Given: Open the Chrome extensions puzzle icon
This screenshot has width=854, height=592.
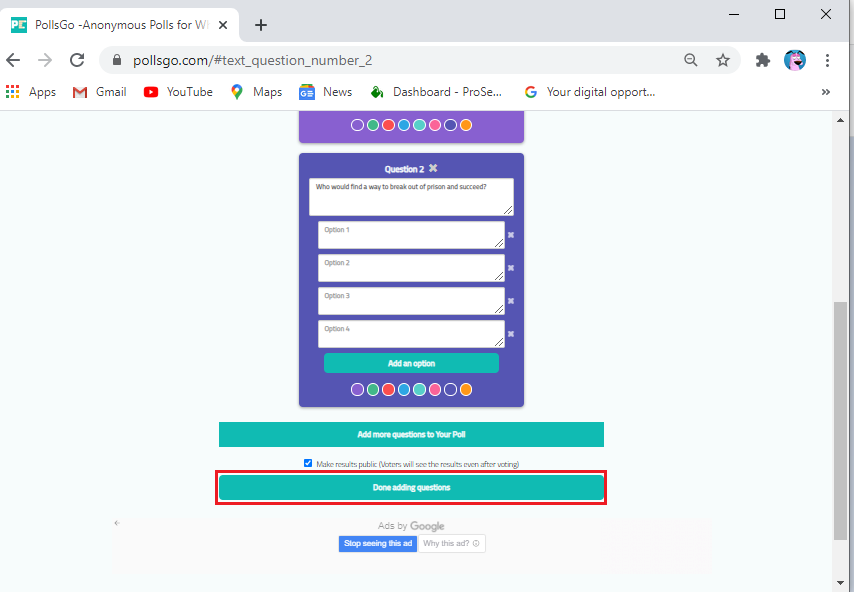Looking at the screenshot, I should [x=763, y=60].
